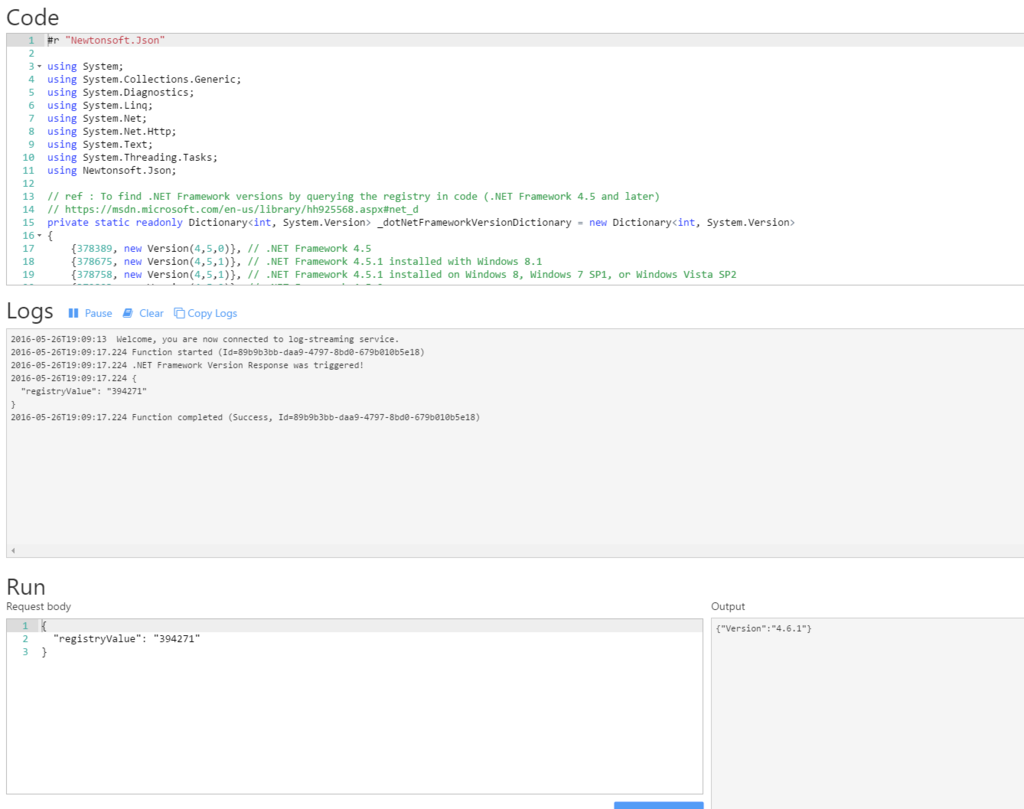Click the Pause icon's double-bar symbol
The image size is (1024, 809).
[76, 312]
